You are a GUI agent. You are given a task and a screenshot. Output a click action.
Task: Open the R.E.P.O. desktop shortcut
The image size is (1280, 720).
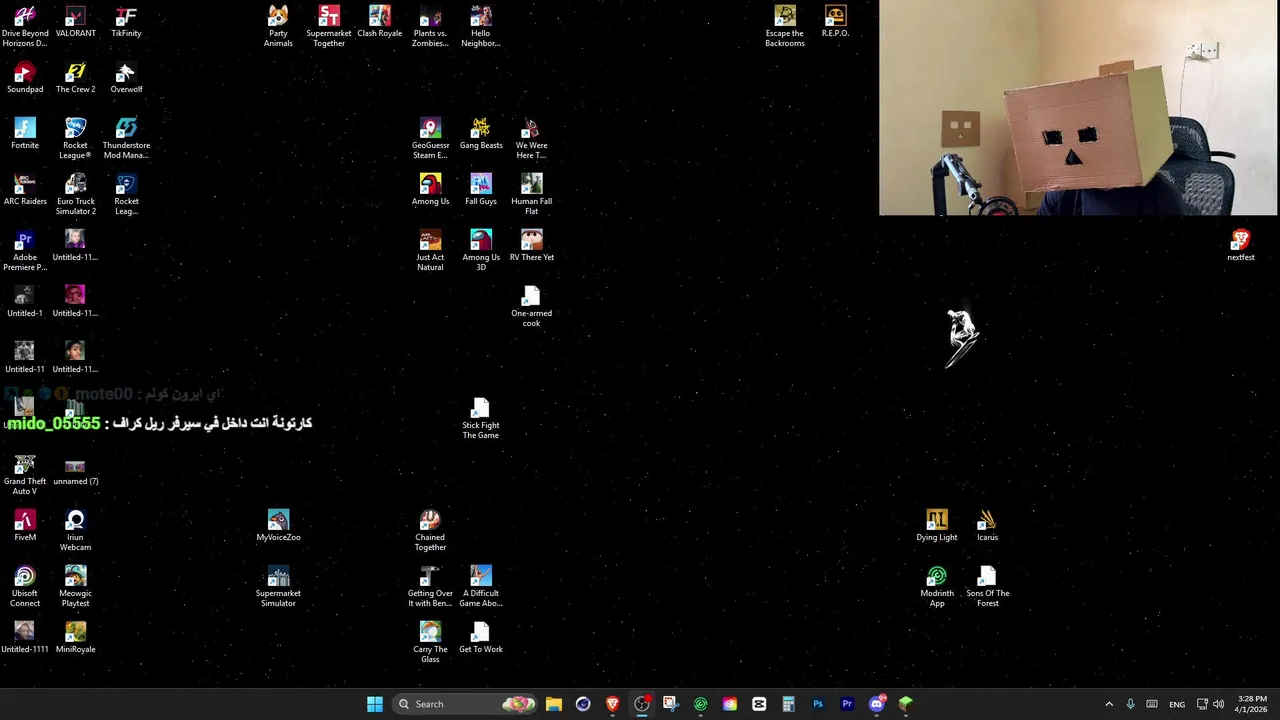(x=835, y=22)
